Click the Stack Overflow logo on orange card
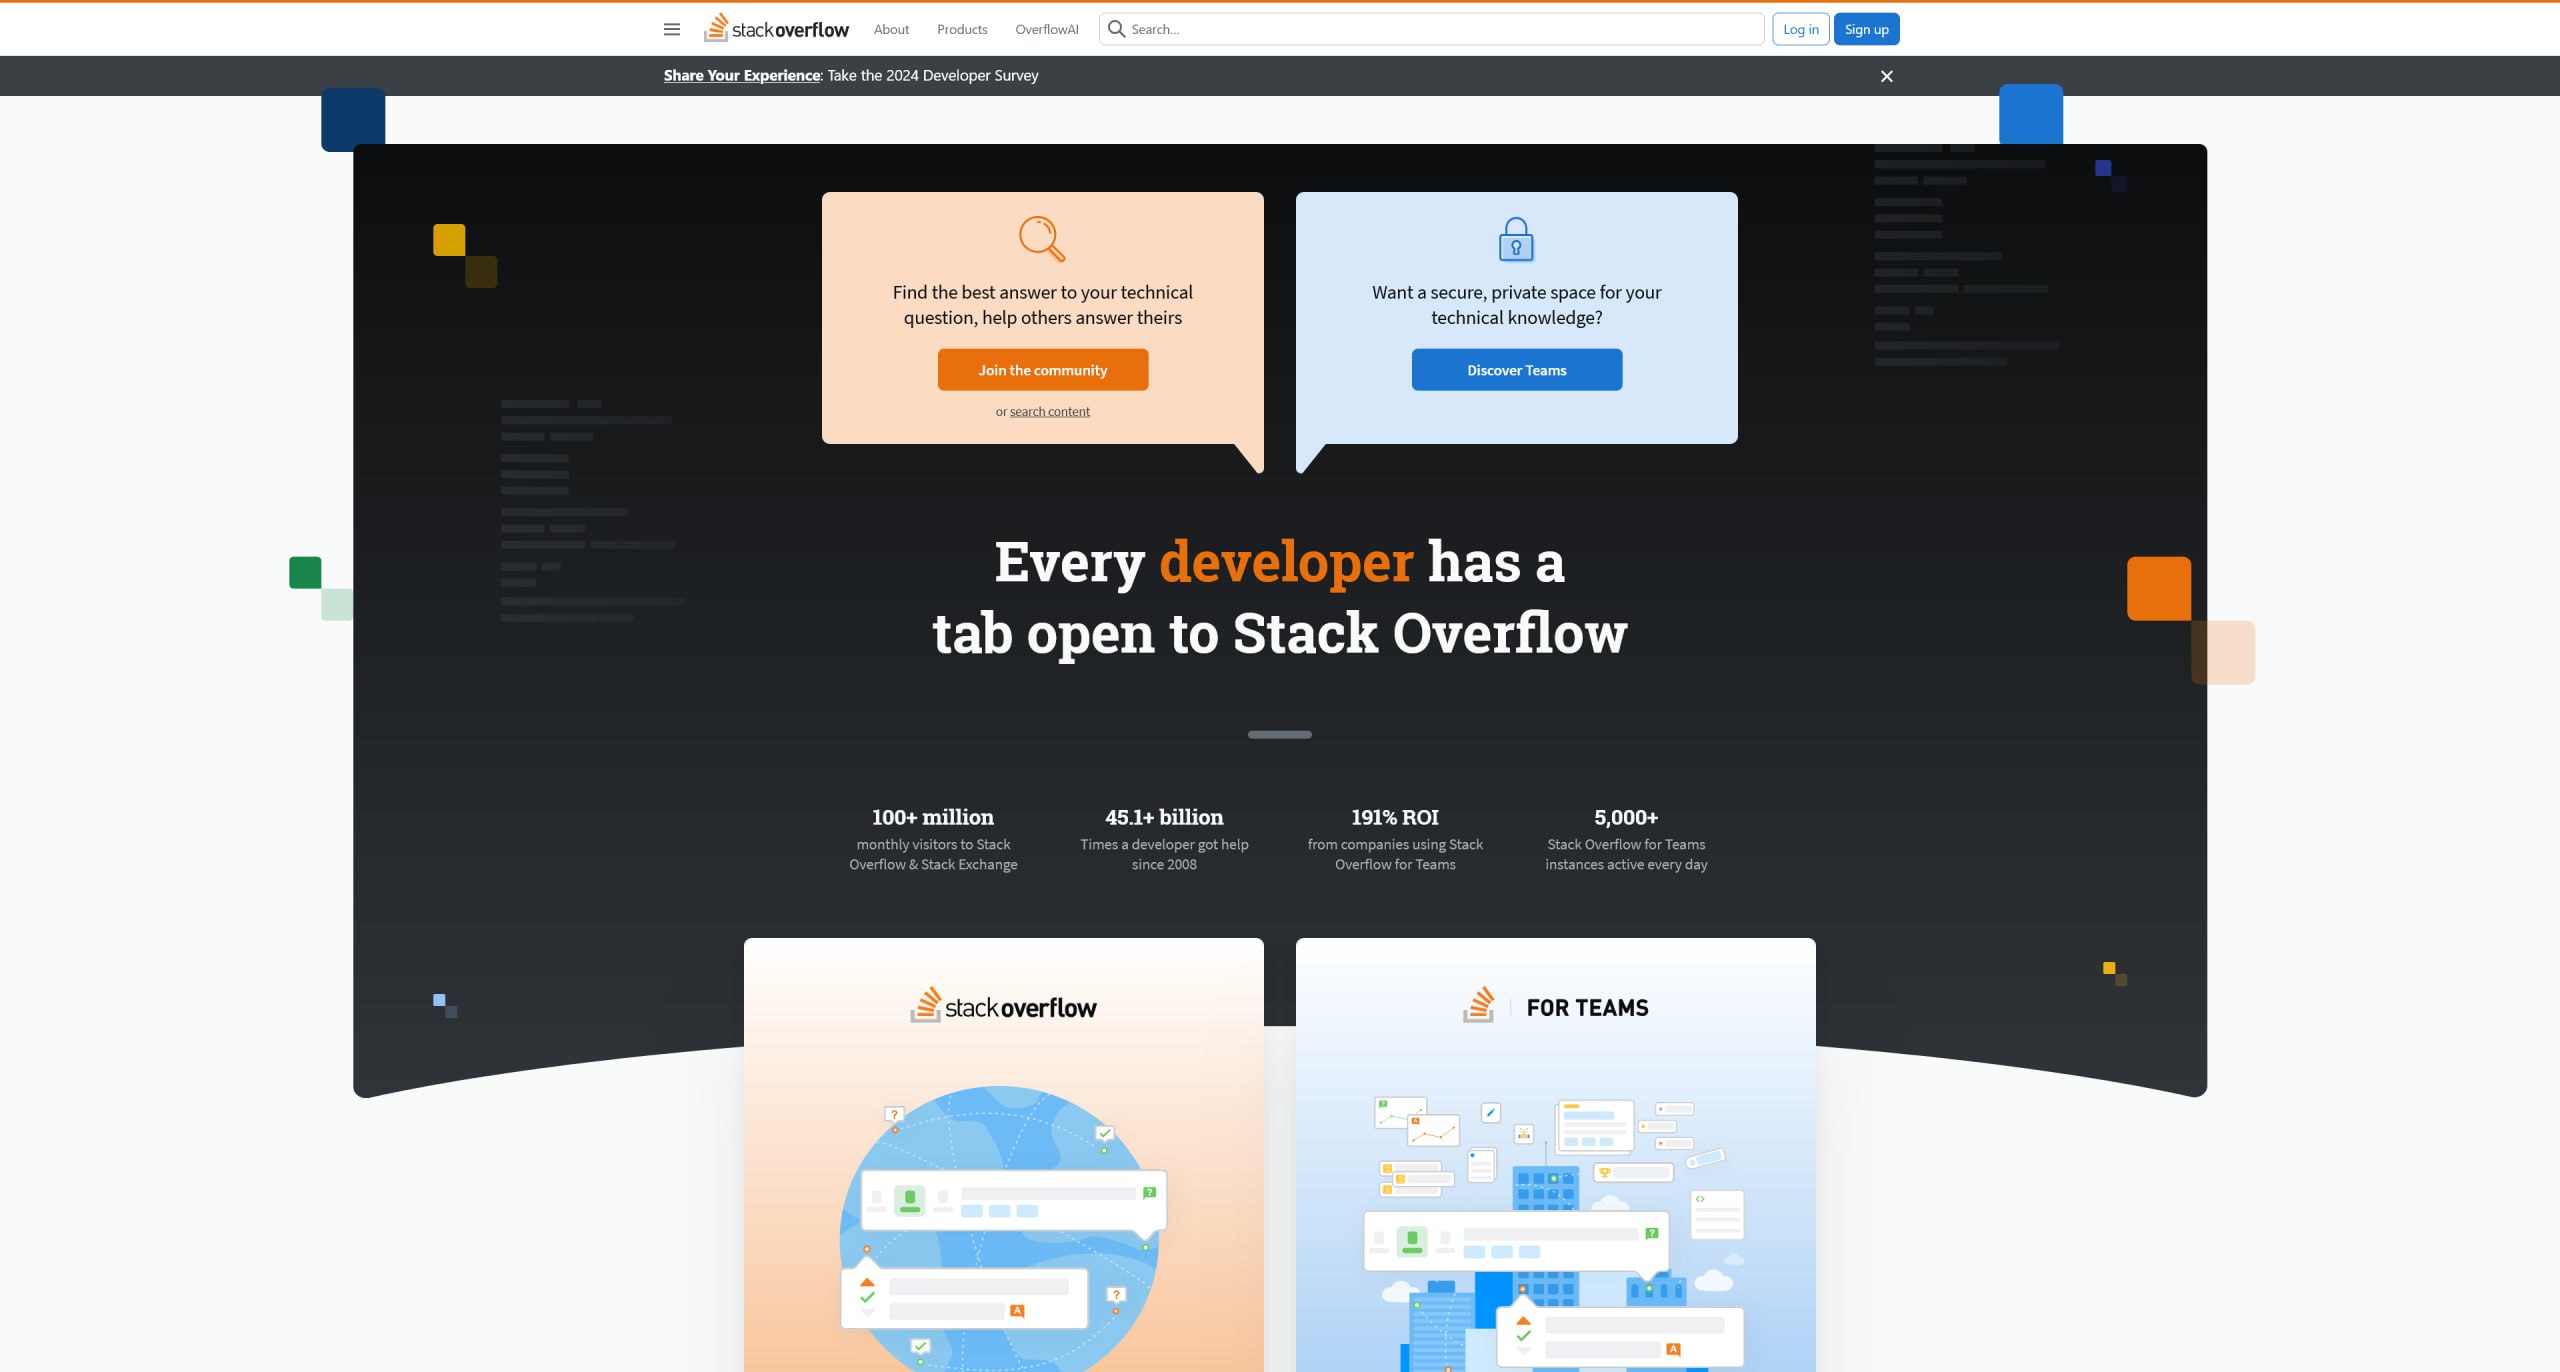Viewport: 2560px width, 1372px height. pos(1003,1006)
